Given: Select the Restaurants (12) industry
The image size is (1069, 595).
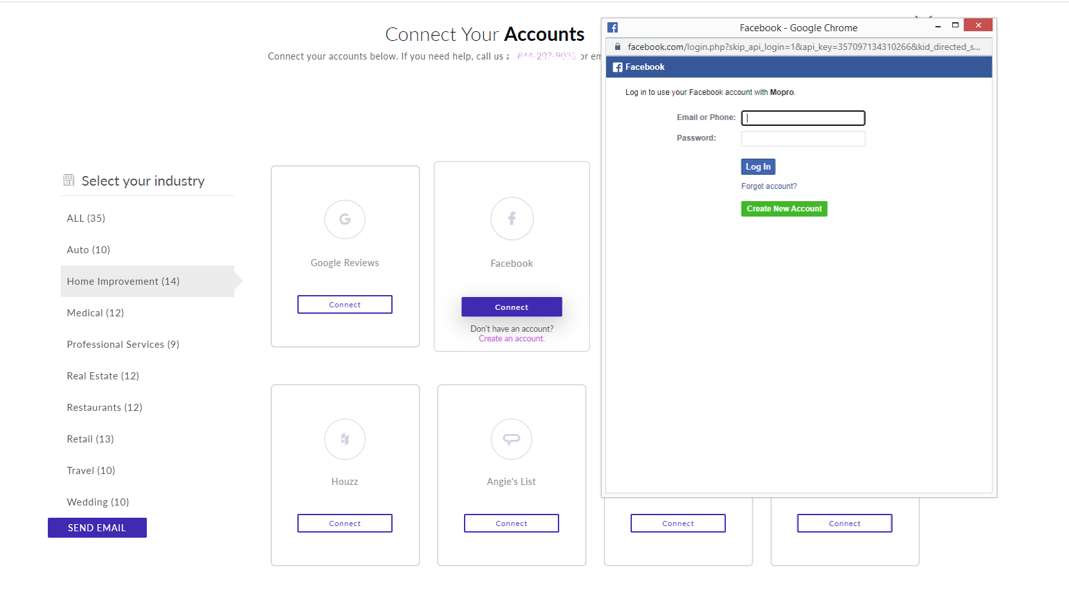Looking at the screenshot, I should coord(104,407).
